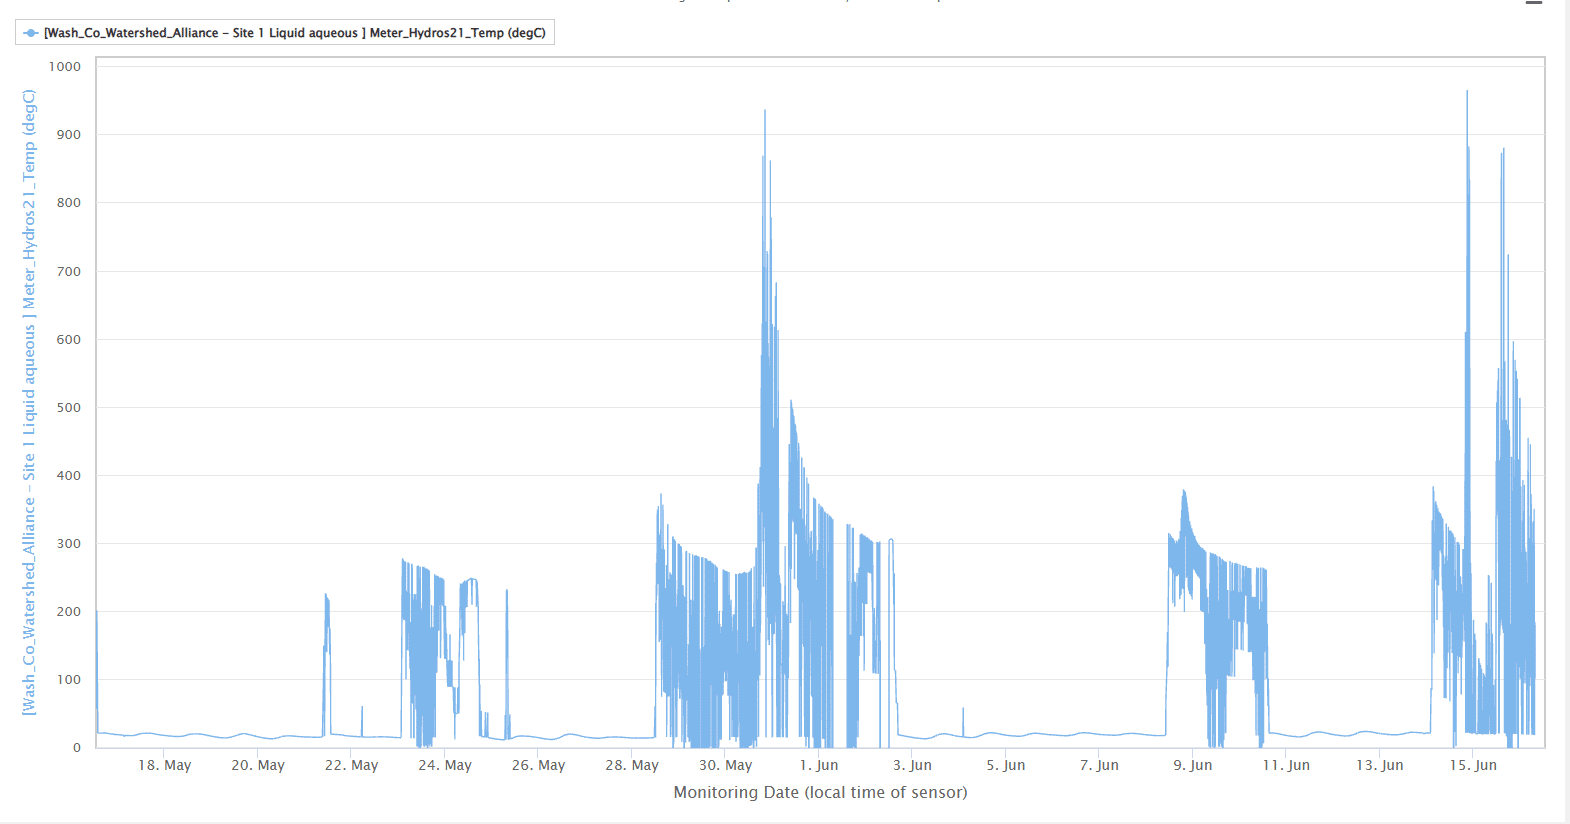Click the small isolated spike near 4 Jun

tap(963, 709)
